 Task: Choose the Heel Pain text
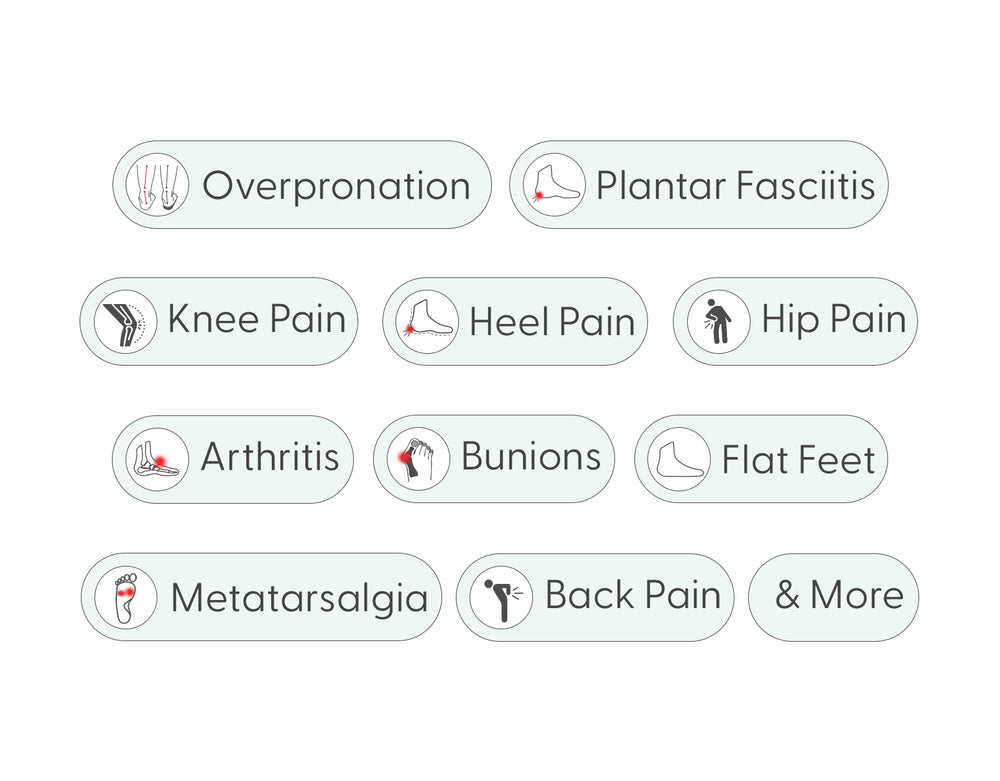click(552, 321)
